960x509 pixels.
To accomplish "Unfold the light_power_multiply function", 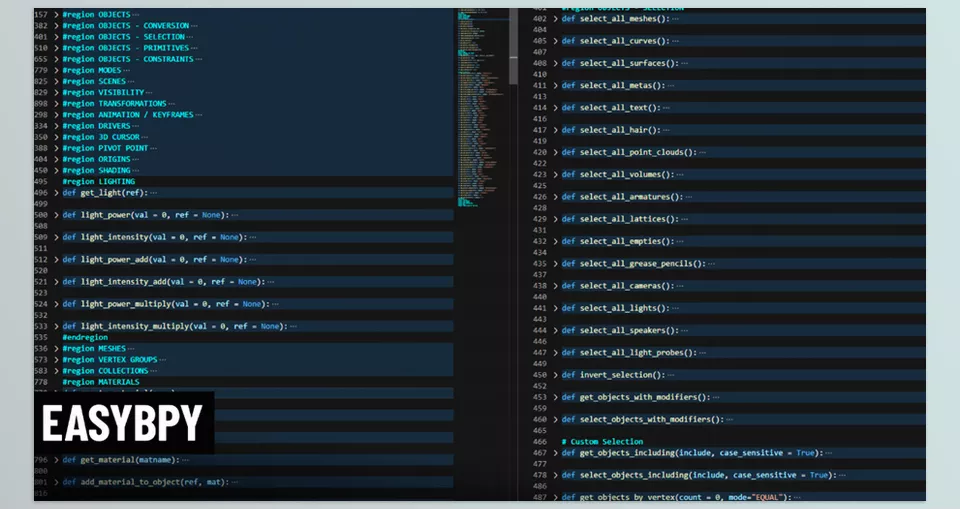I will pos(56,304).
